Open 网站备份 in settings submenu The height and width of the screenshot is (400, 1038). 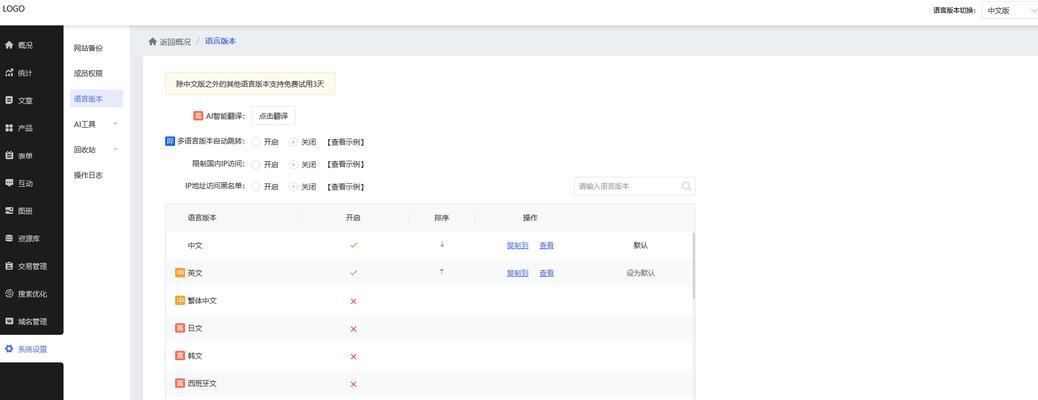88,48
